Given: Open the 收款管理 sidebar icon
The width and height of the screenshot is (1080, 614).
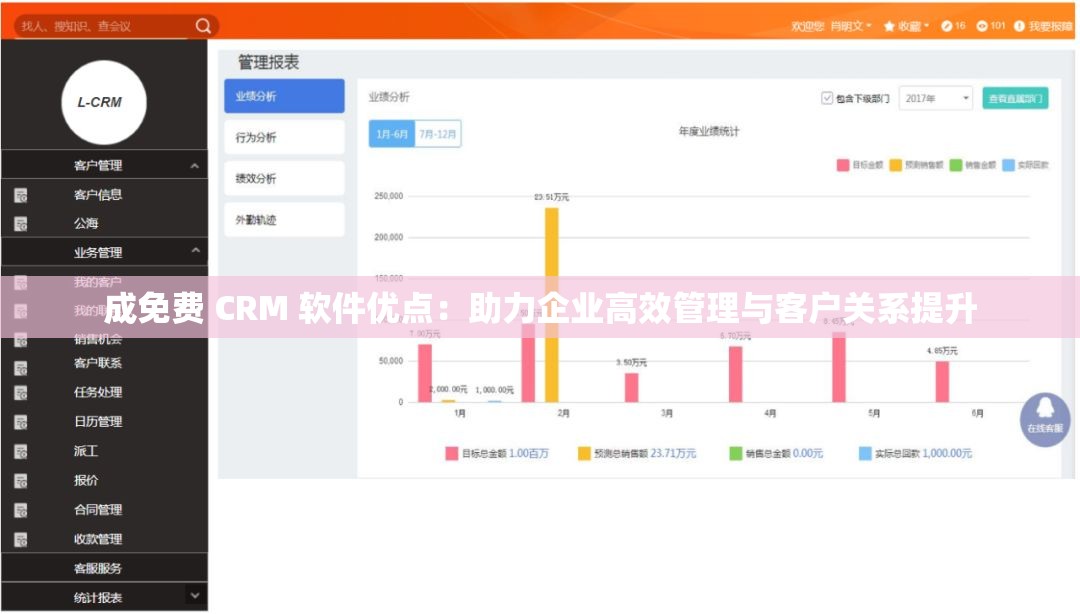Looking at the screenshot, I should click(x=22, y=538).
